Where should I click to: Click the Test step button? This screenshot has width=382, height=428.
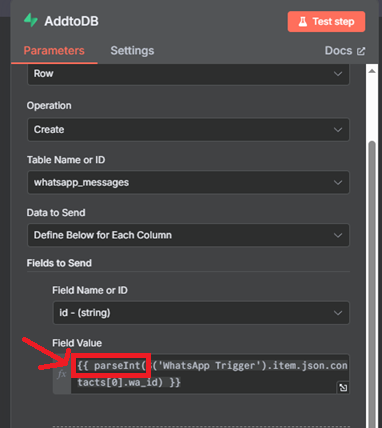(326, 22)
